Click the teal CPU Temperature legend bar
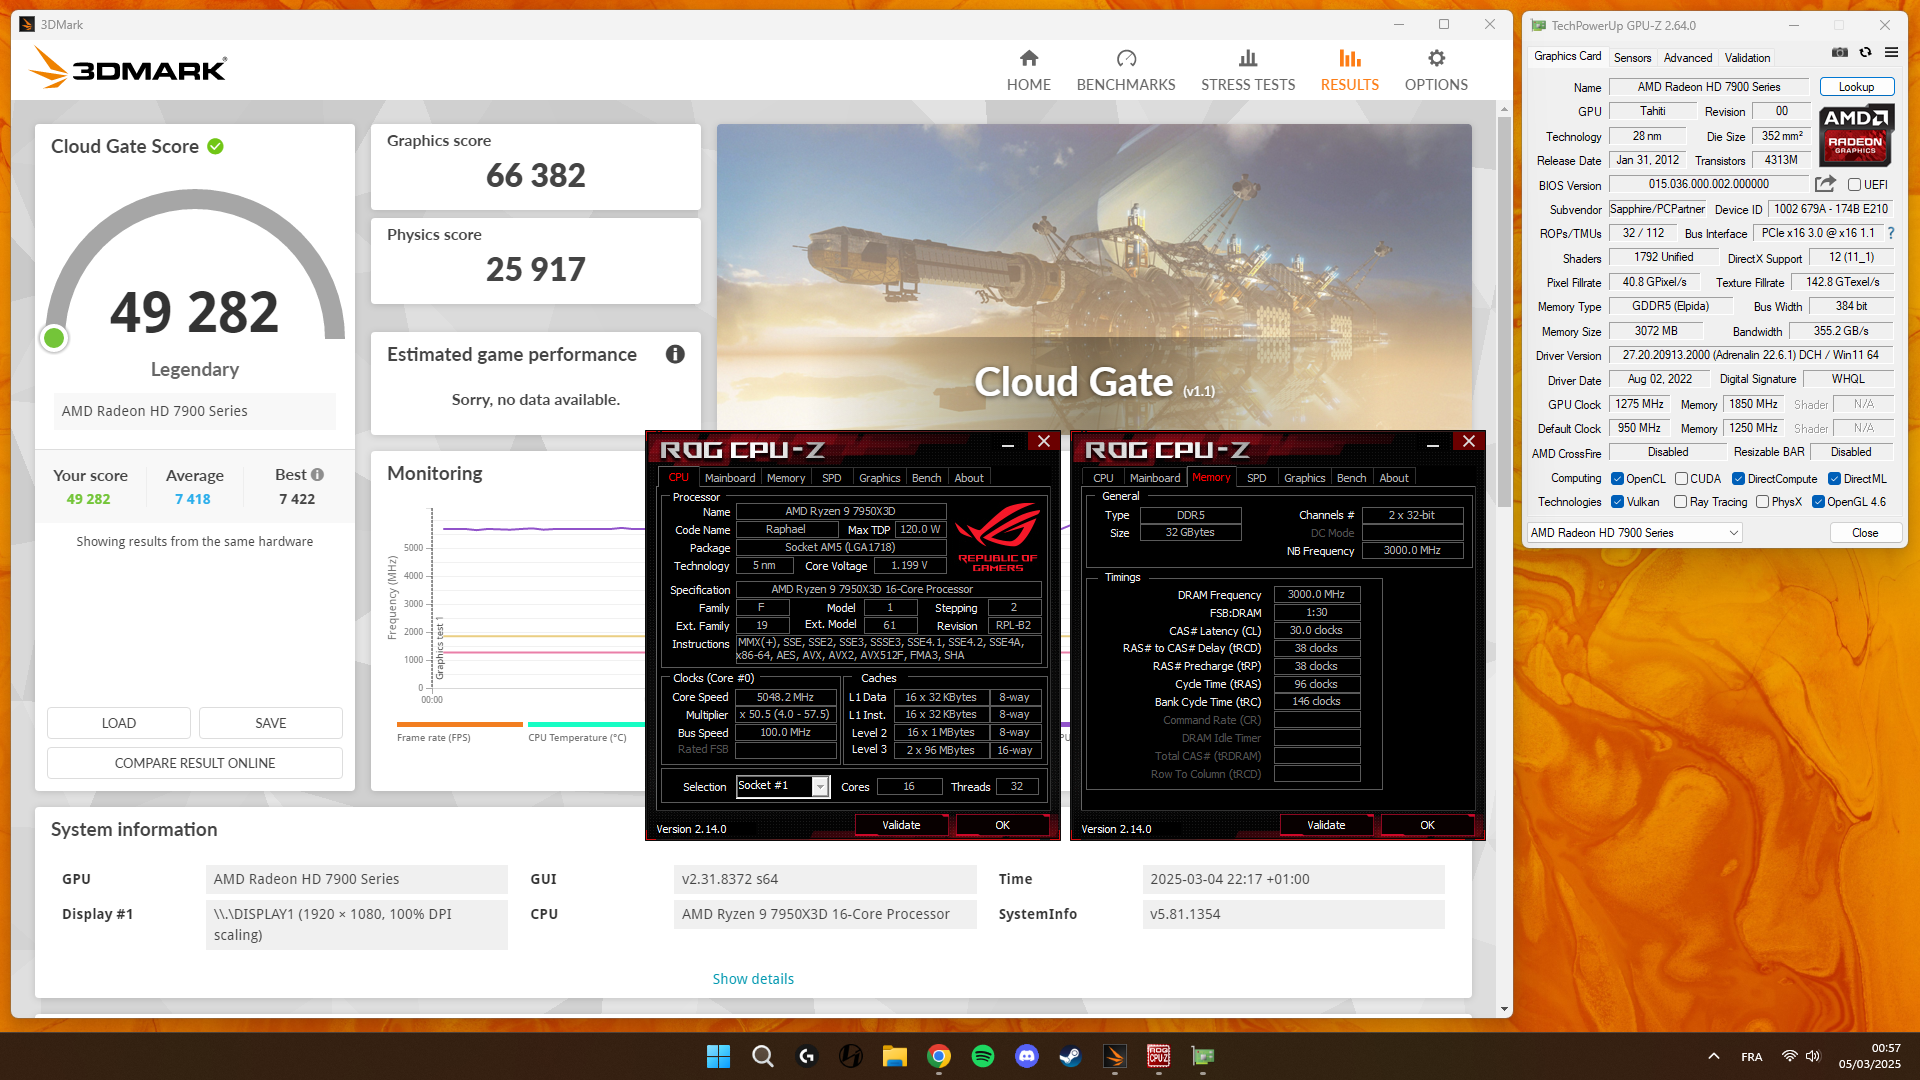This screenshot has width=1920, height=1080. (x=586, y=724)
